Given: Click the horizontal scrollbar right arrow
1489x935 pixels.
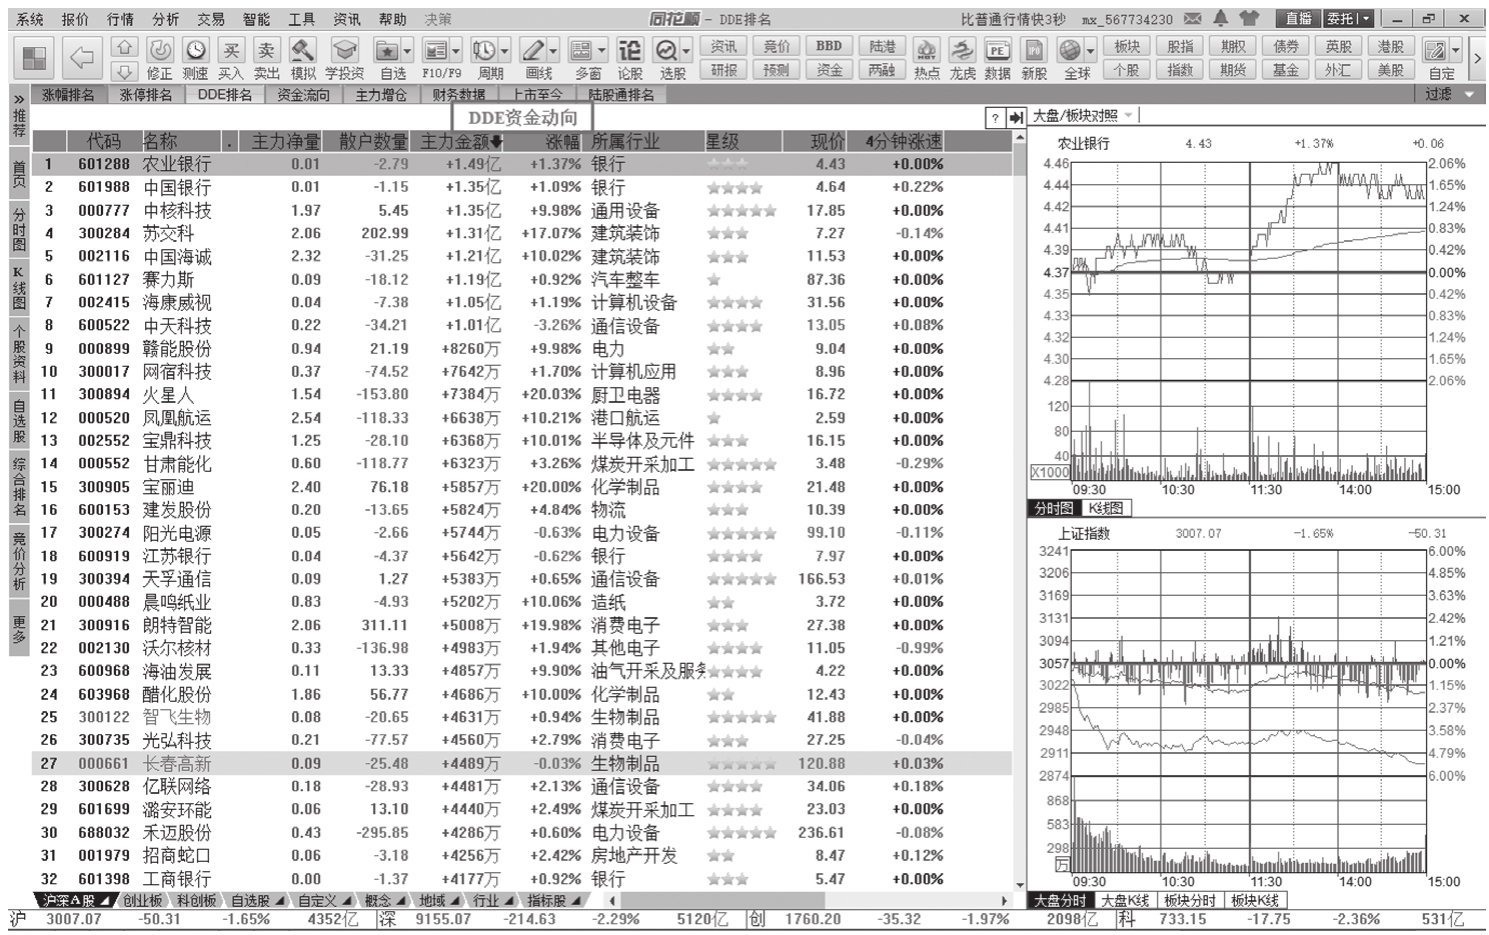Looking at the screenshot, I should [1005, 901].
